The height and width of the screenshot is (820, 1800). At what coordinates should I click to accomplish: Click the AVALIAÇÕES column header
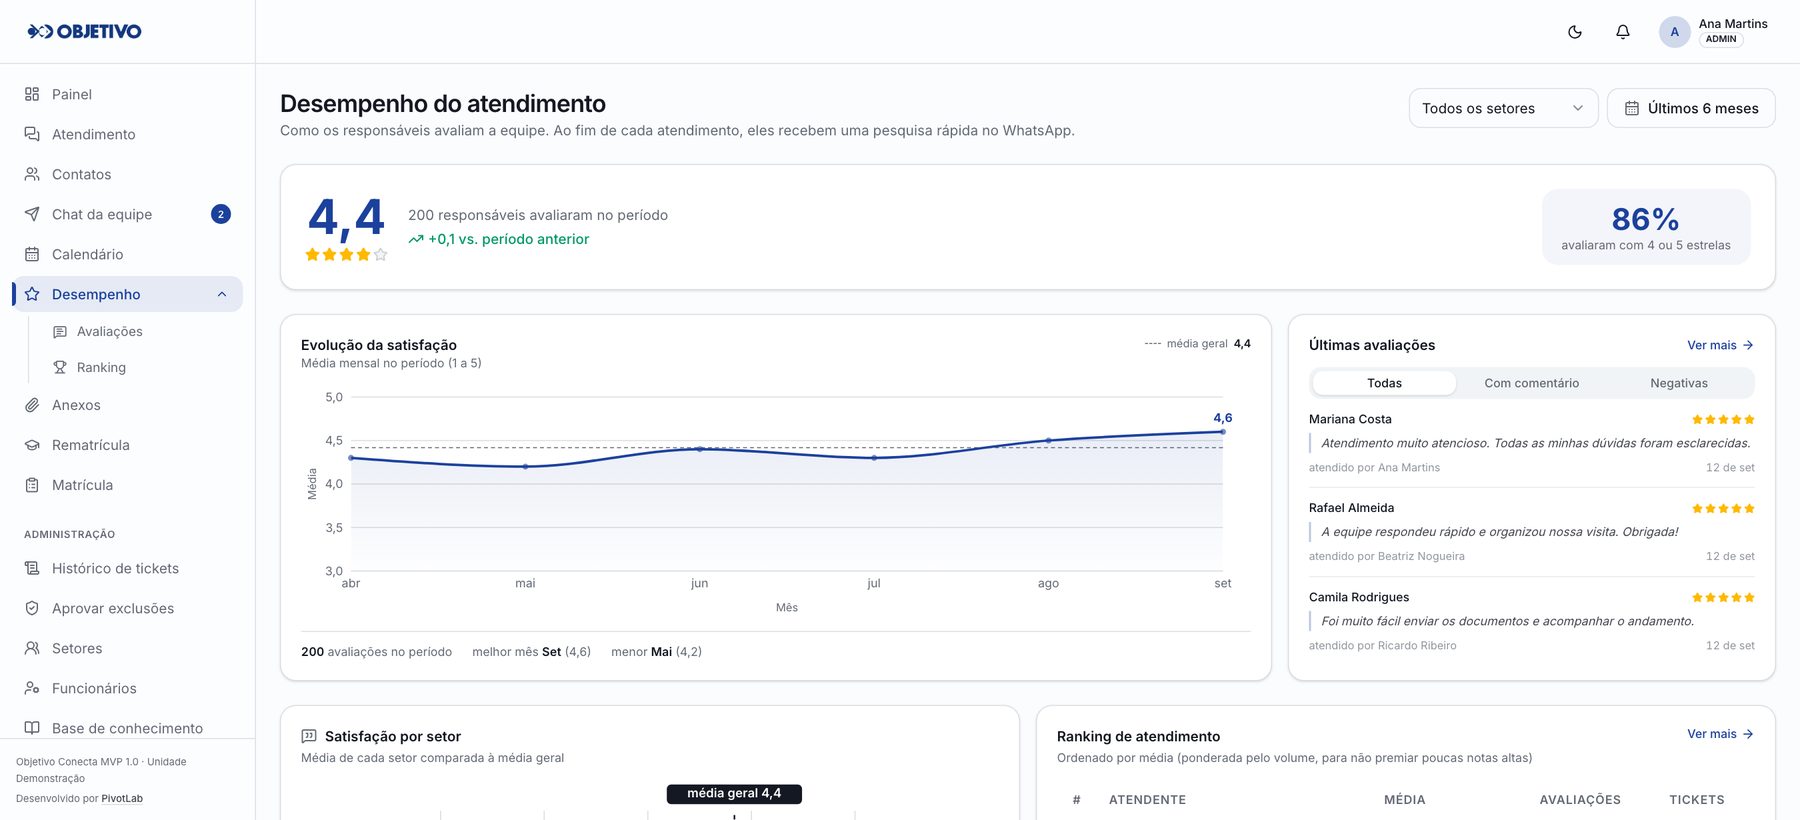point(1580,800)
